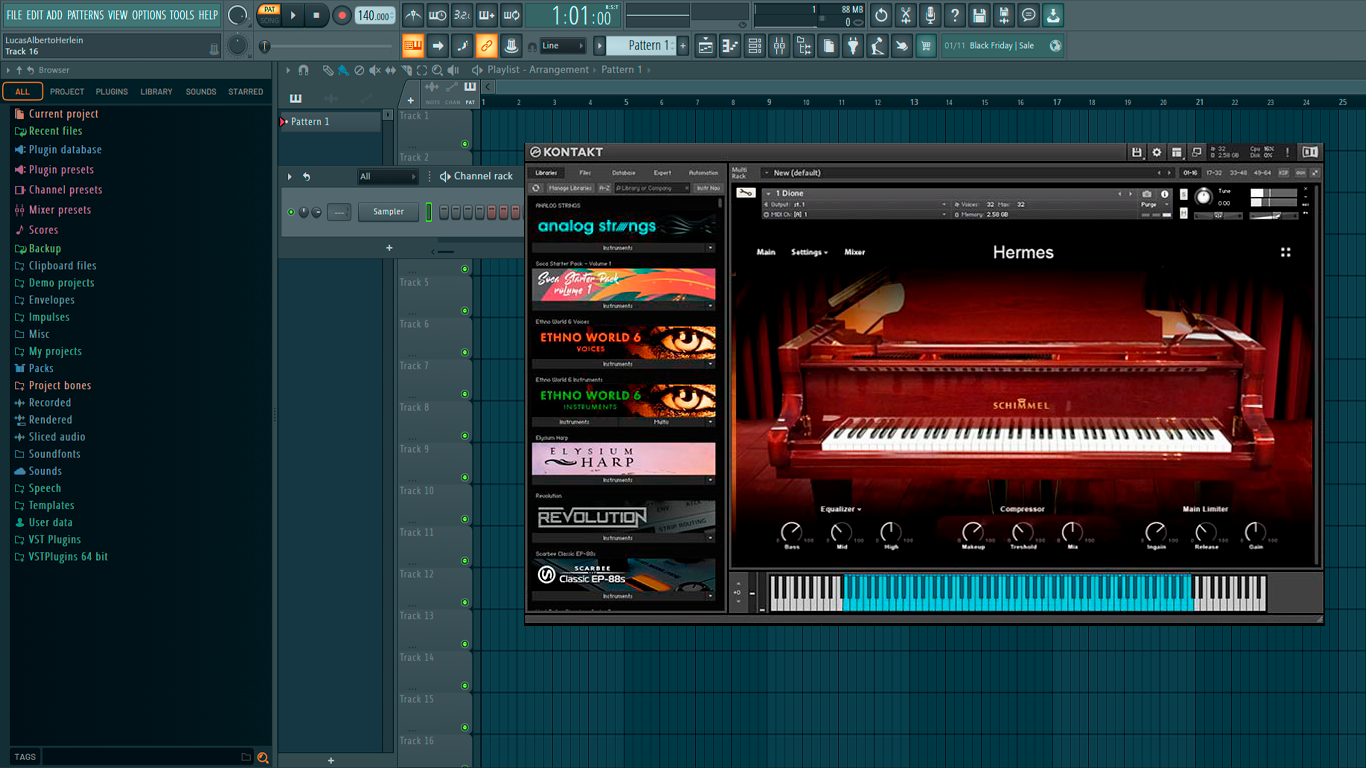Click the browser search magnifier icon
1366x768 pixels.
tap(263, 758)
